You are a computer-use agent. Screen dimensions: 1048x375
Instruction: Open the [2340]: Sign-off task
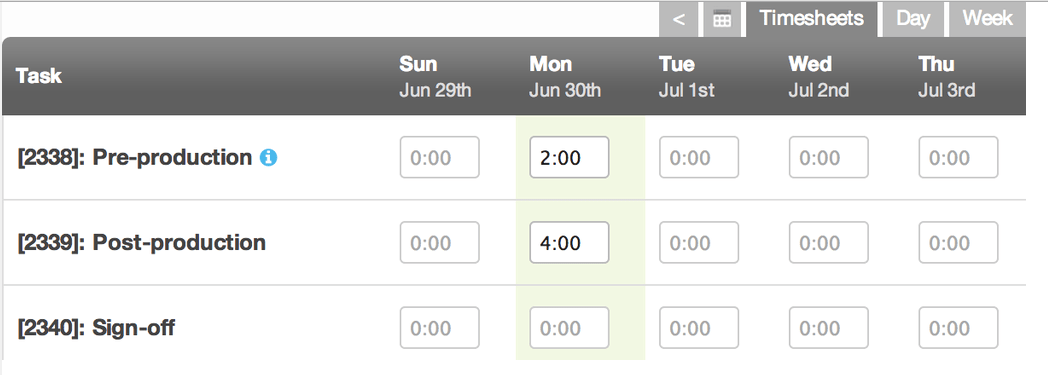[x=96, y=328]
